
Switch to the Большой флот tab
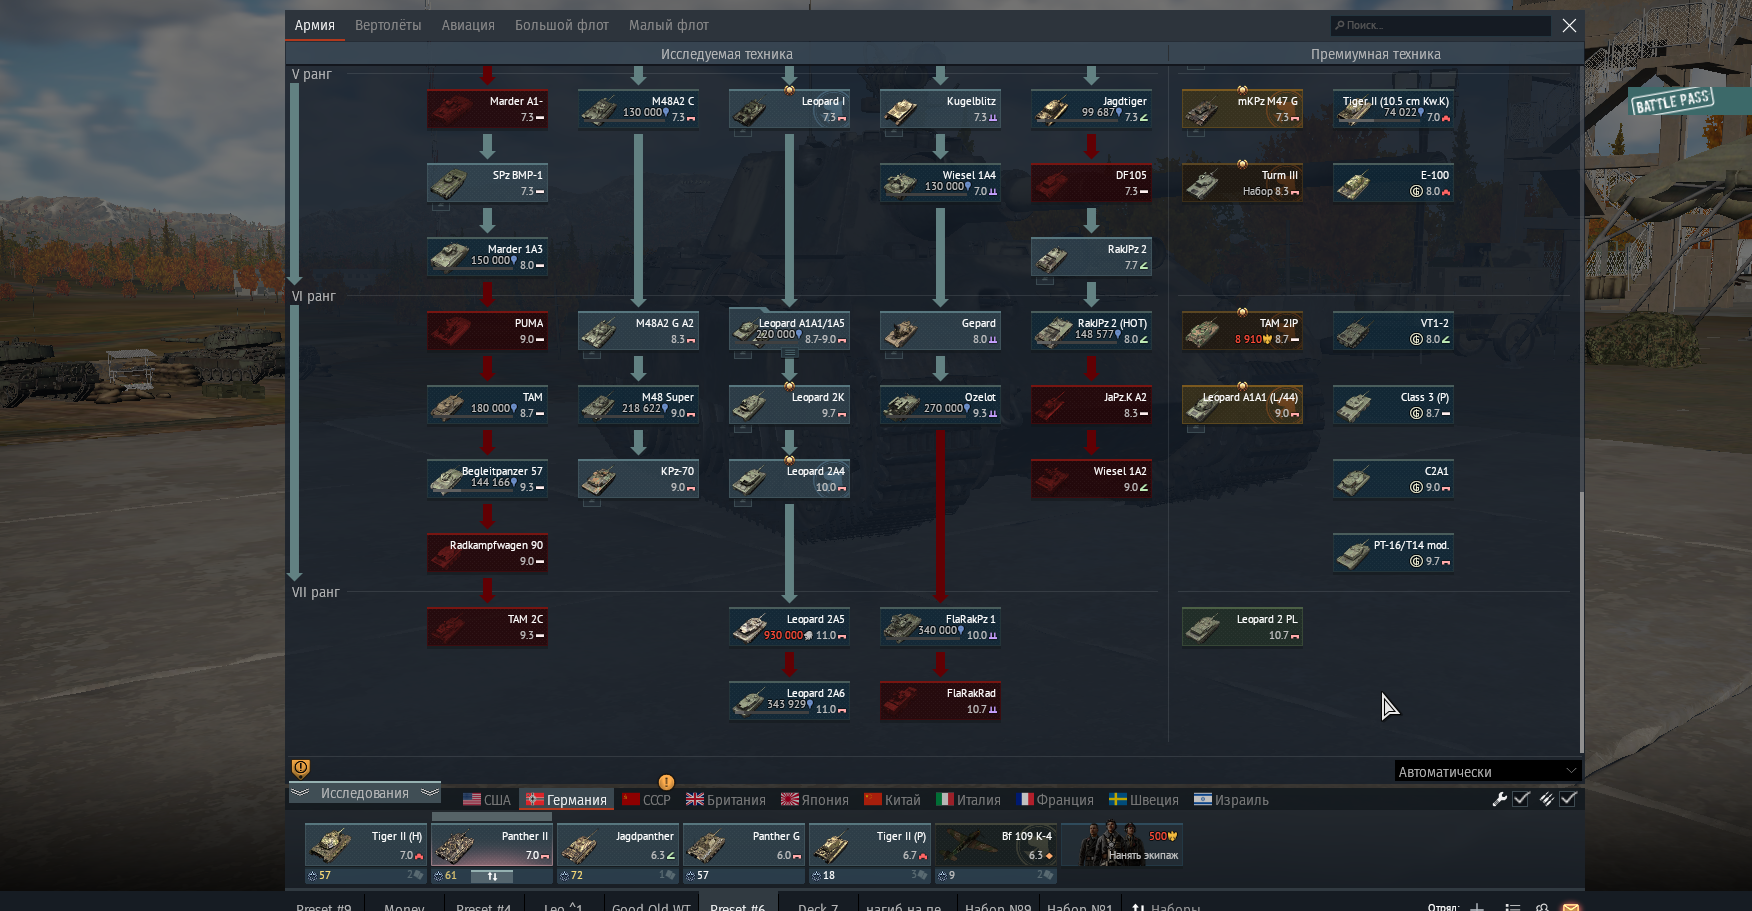coord(562,25)
